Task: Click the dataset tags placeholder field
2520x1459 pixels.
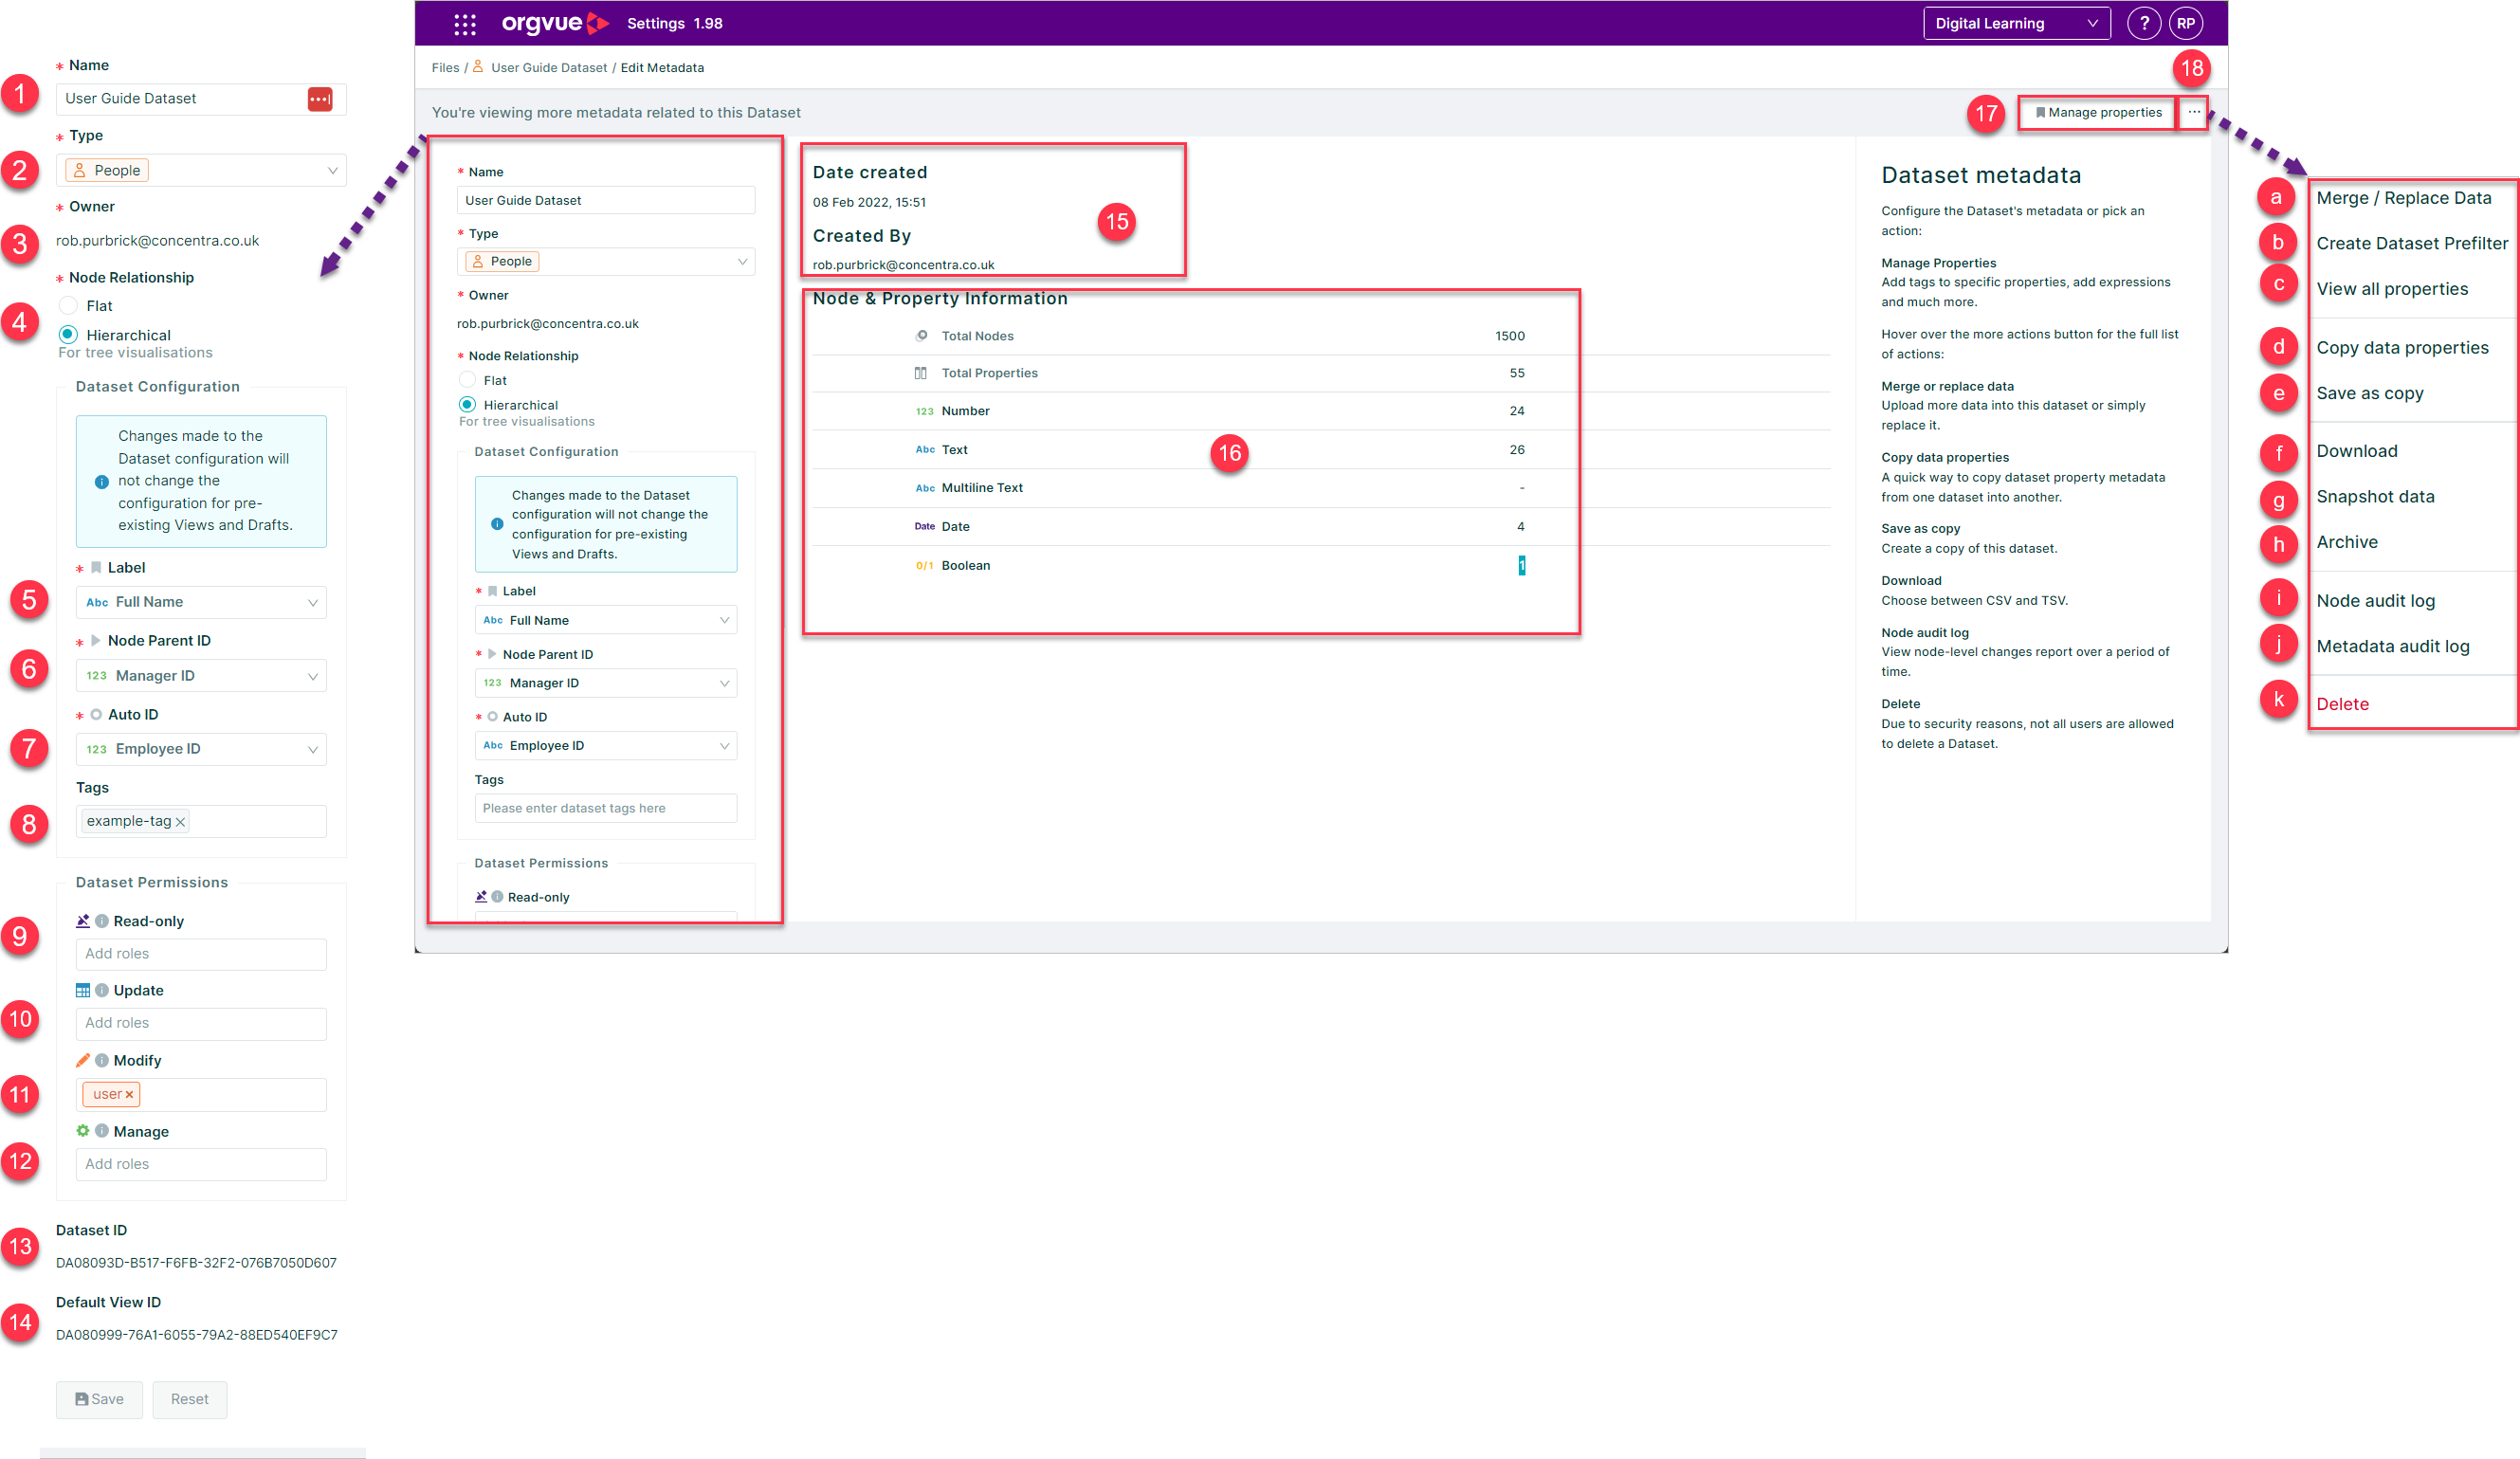Action: [x=606, y=808]
